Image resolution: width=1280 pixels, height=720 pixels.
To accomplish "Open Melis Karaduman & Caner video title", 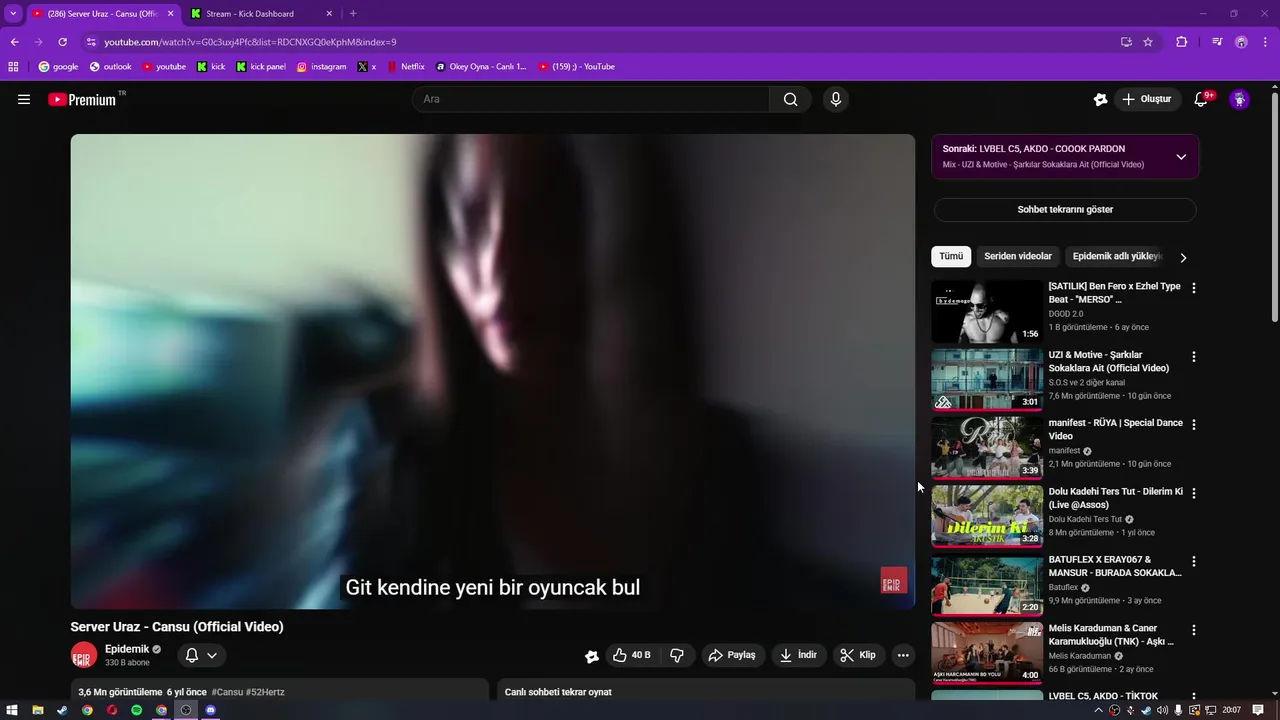I will click(x=1111, y=635).
